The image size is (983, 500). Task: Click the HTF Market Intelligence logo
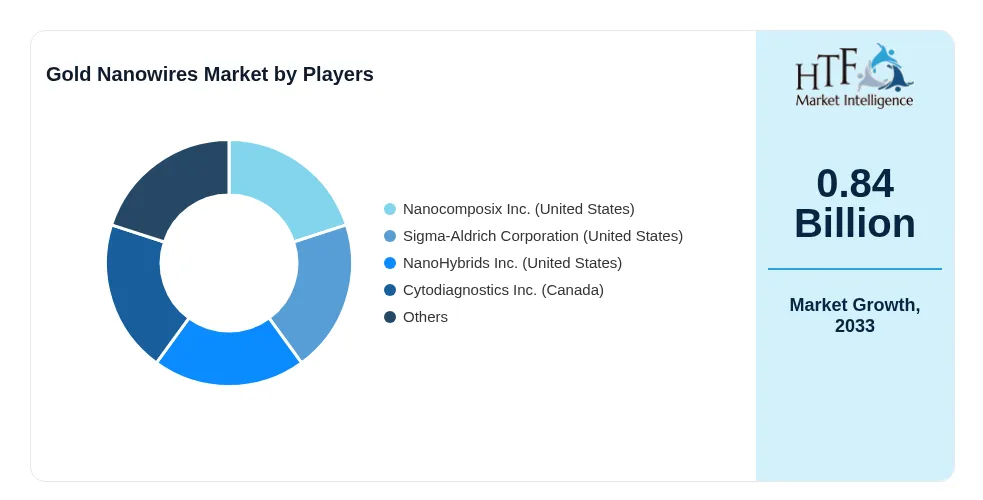pyautogui.click(x=854, y=76)
